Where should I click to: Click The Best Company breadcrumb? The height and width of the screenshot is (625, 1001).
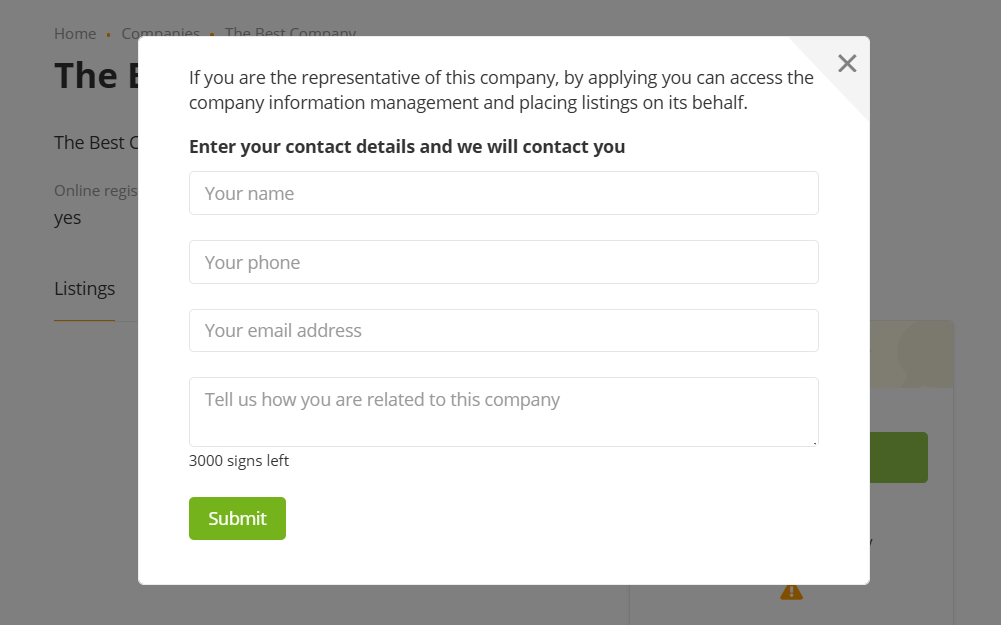coord(290,32)
